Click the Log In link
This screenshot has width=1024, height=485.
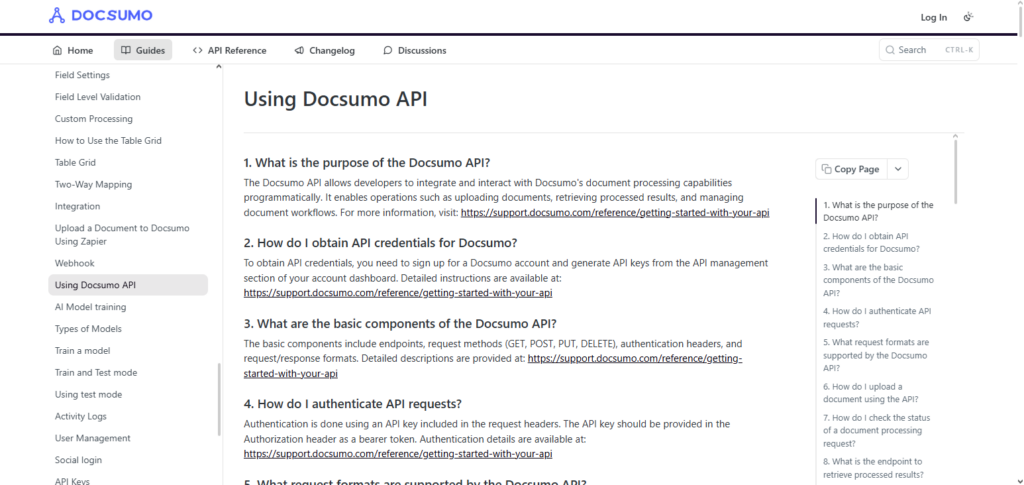click(x=933, y=18)
